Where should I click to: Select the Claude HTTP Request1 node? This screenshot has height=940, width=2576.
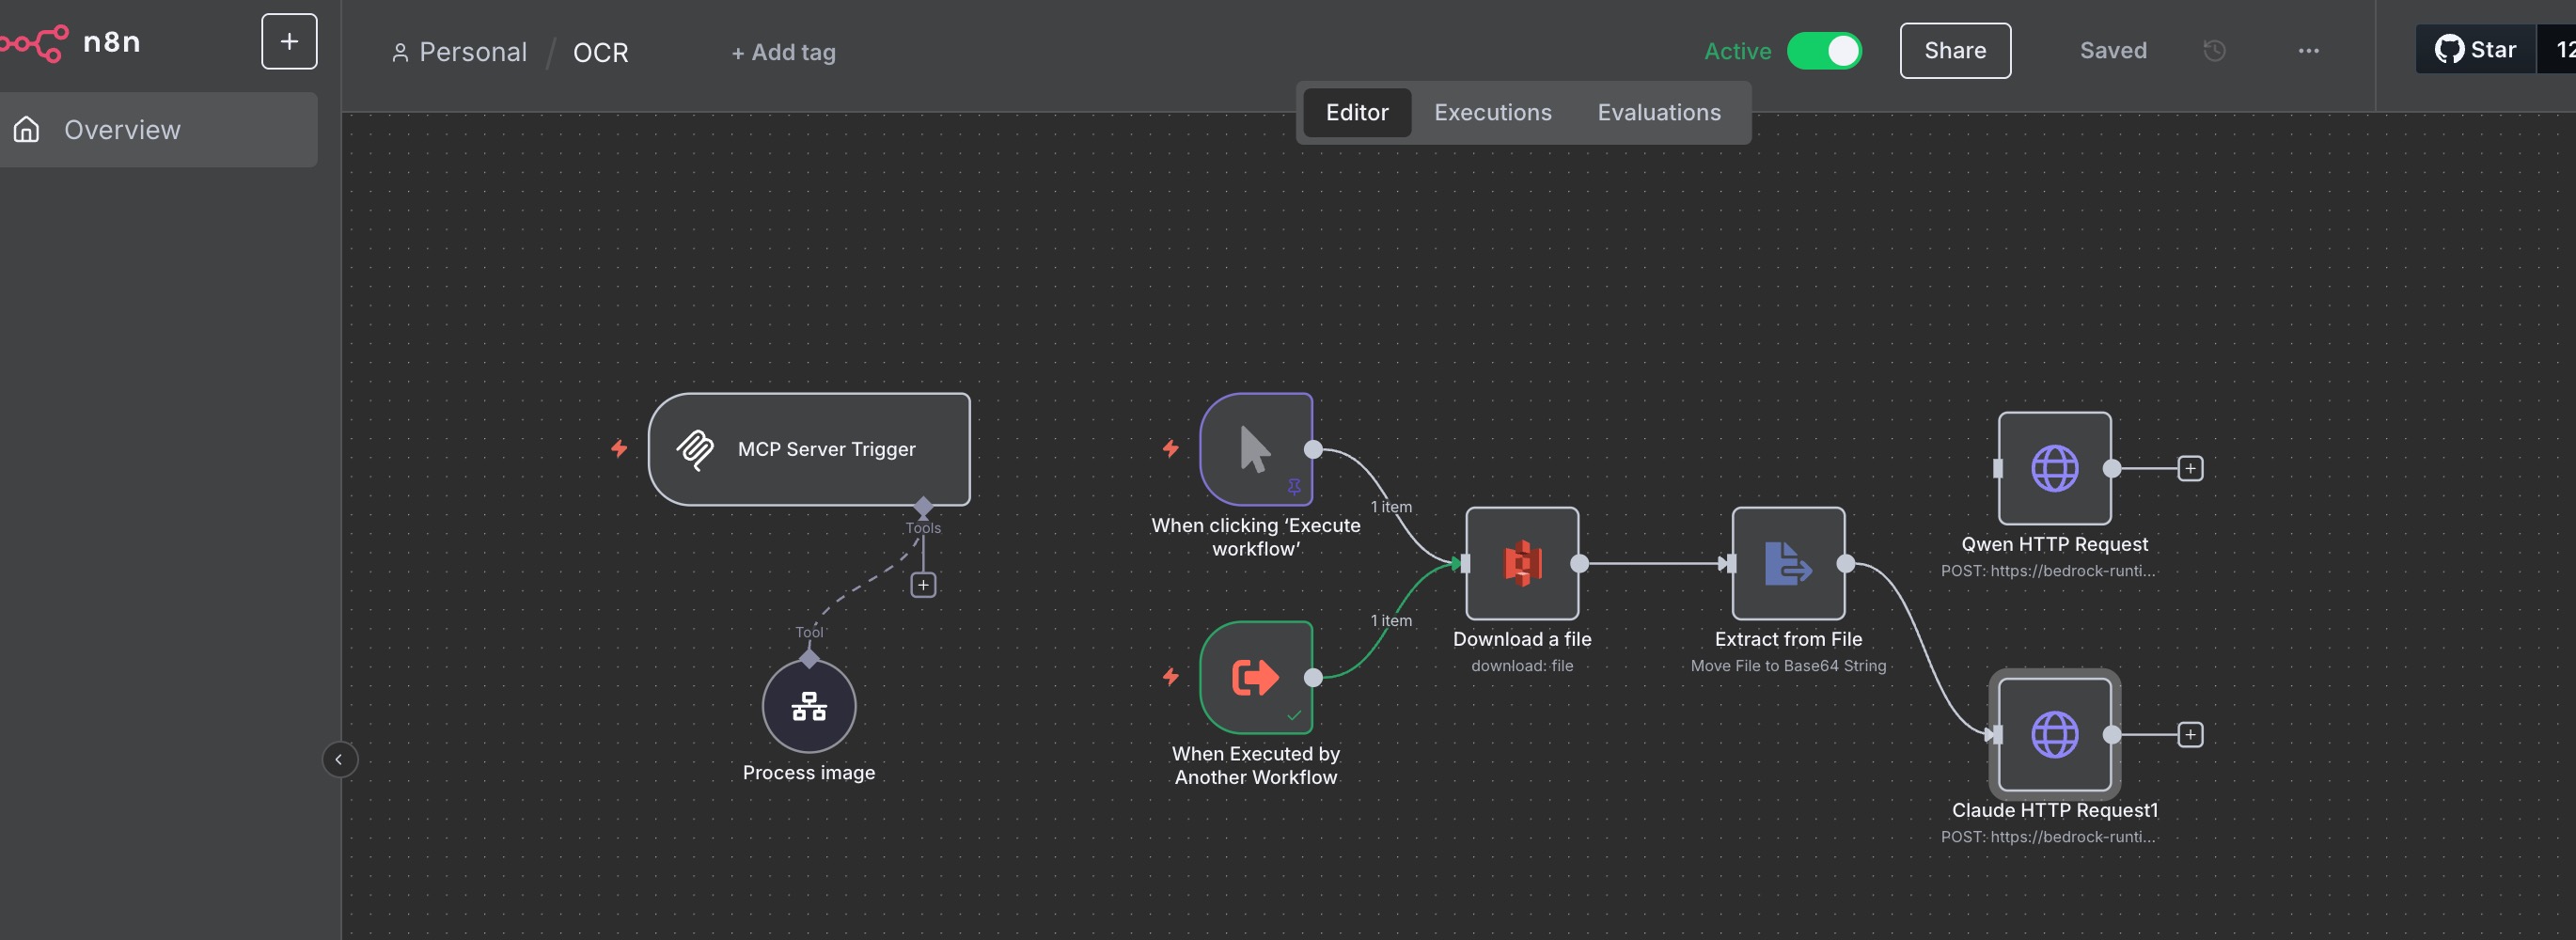point(2053,734)
